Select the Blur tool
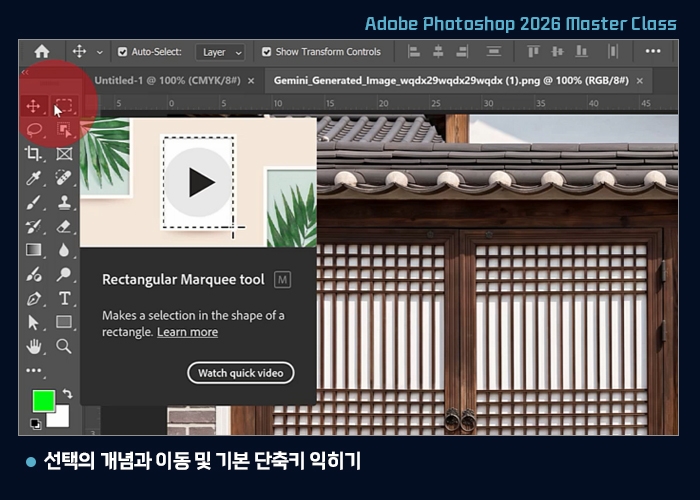This screenshot has height=500, width=700. [x=64, y=250]
